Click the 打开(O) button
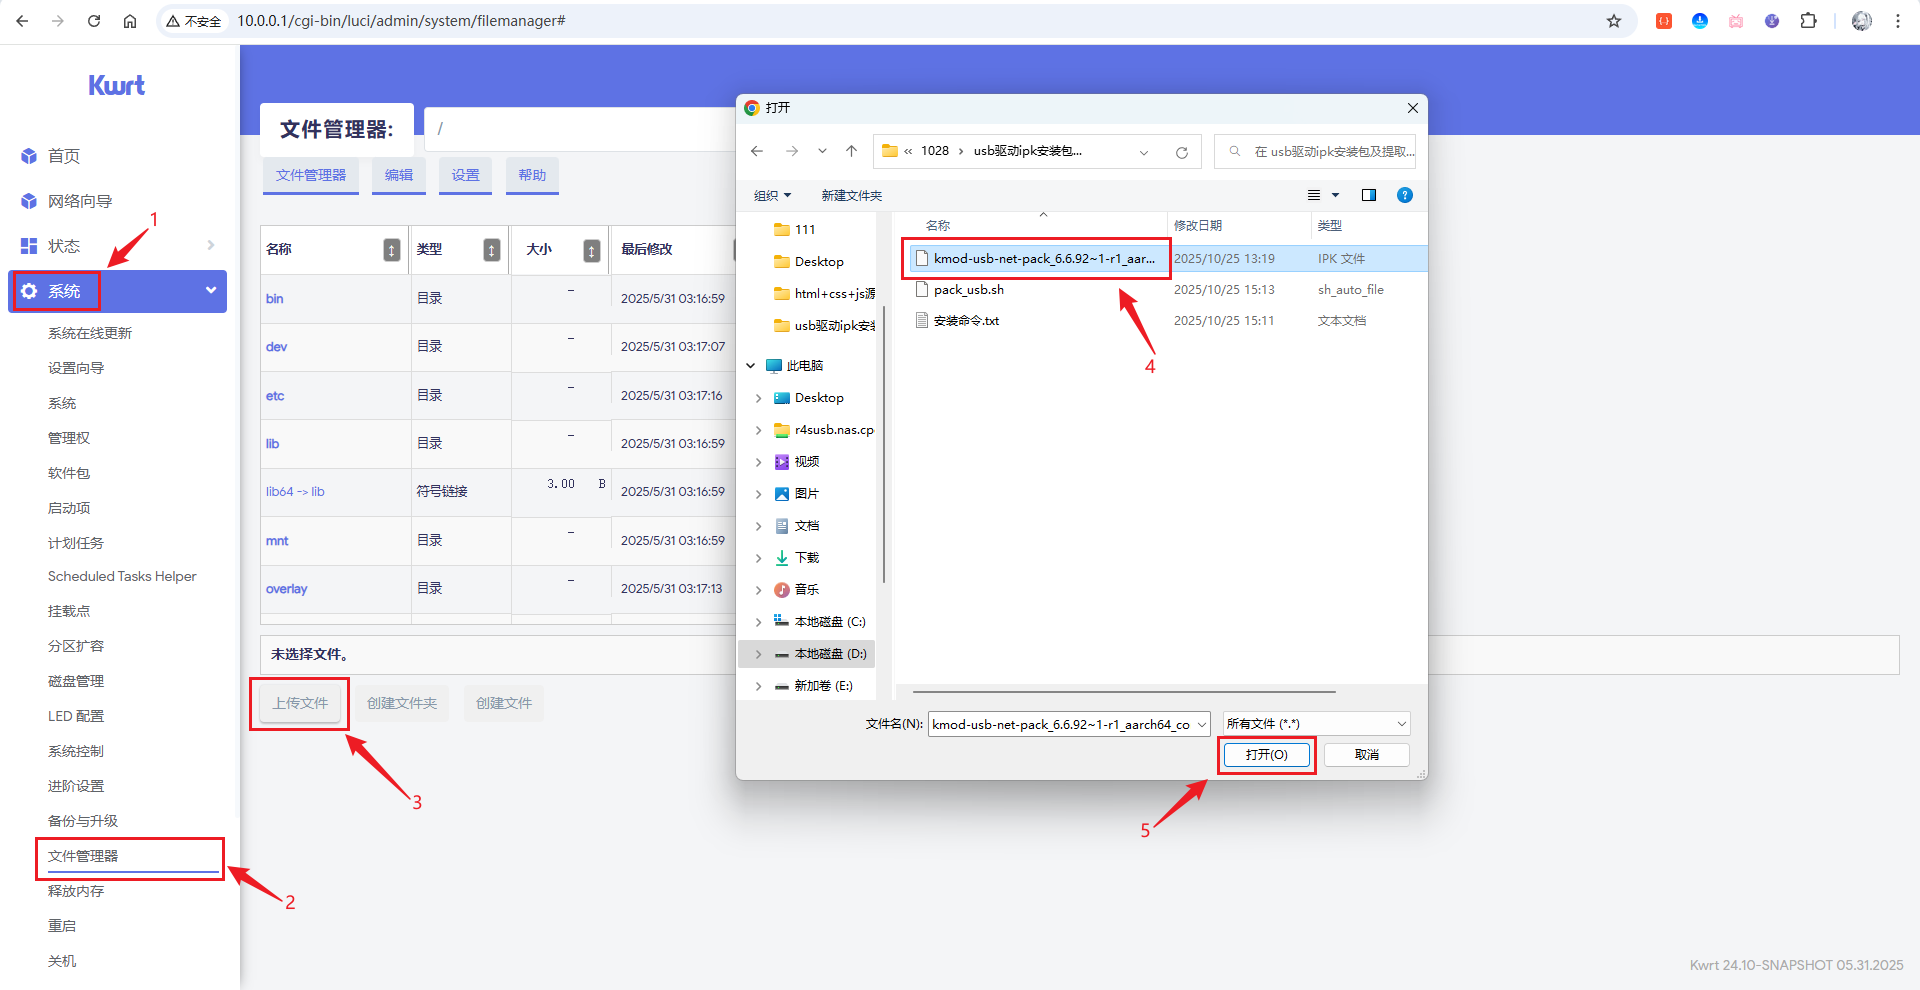 point(1266,755)
